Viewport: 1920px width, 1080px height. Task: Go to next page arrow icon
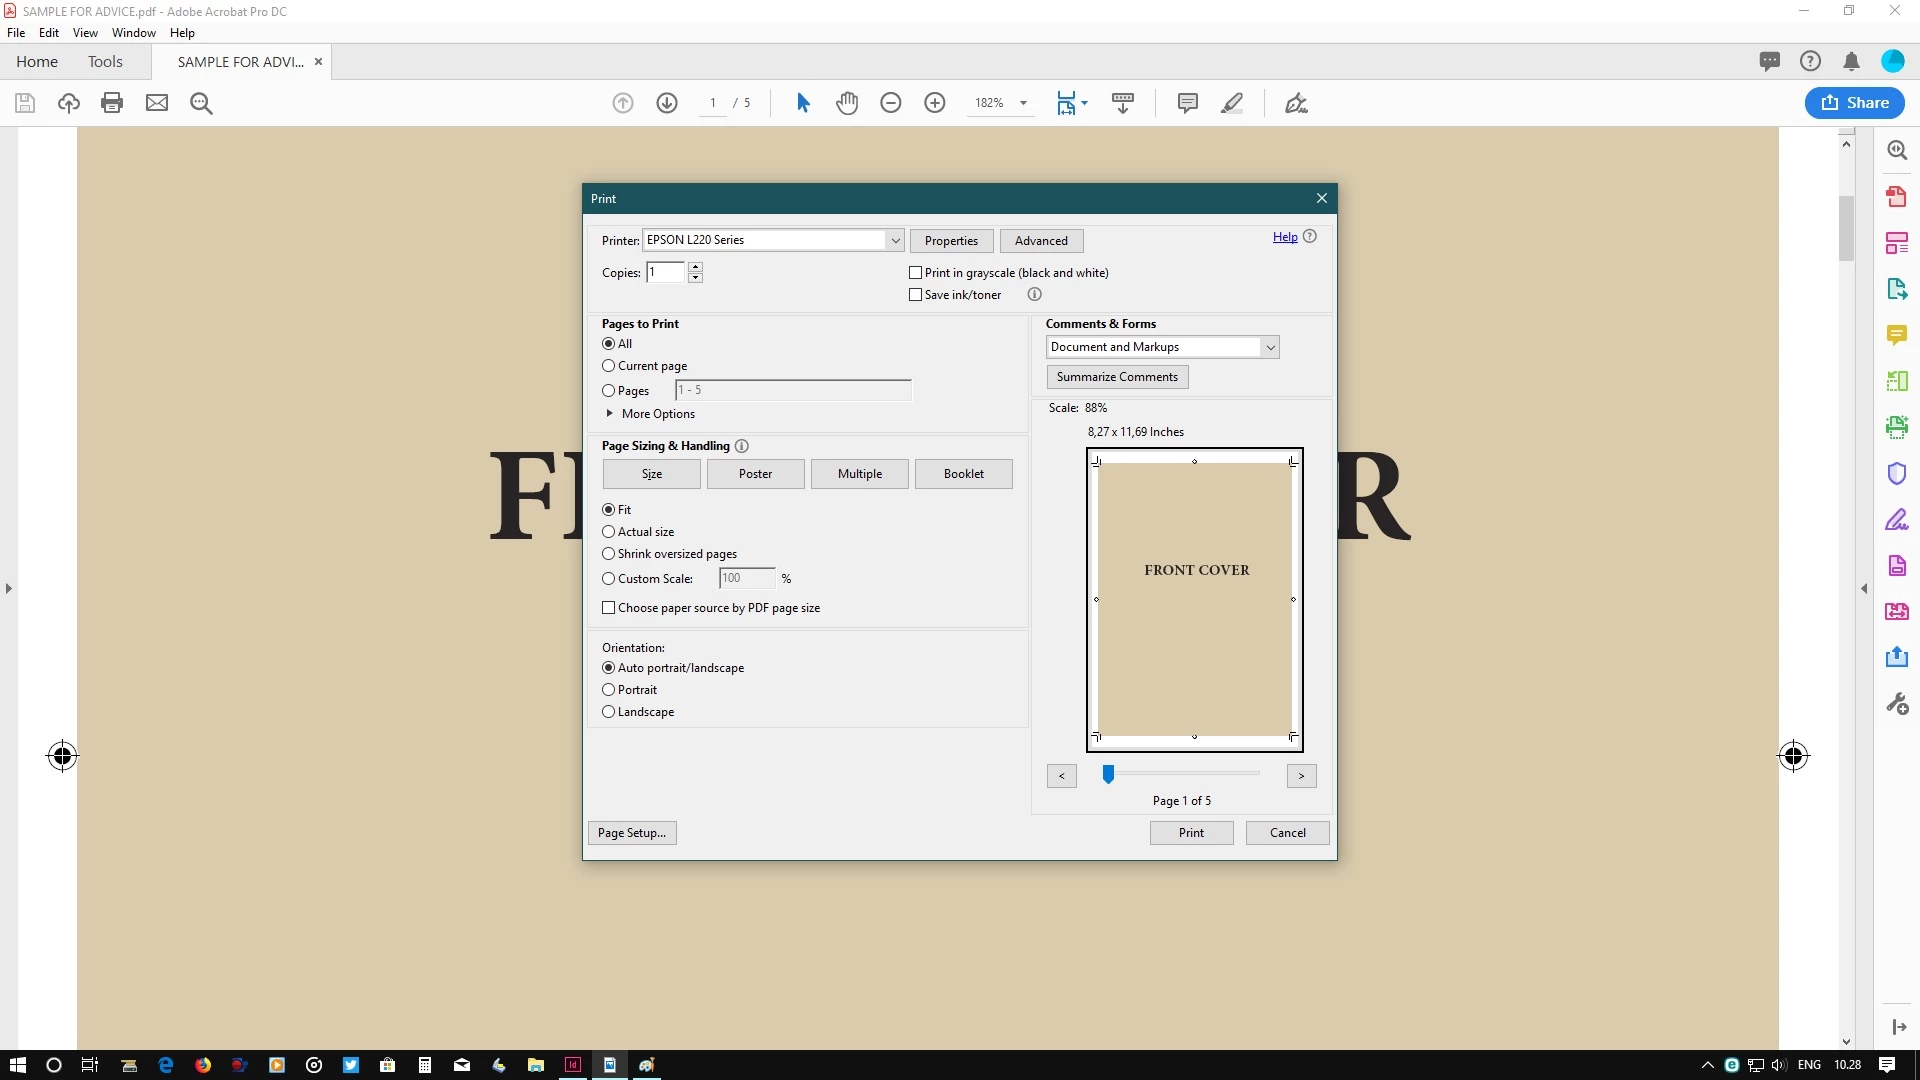click(x=667, y=103)
